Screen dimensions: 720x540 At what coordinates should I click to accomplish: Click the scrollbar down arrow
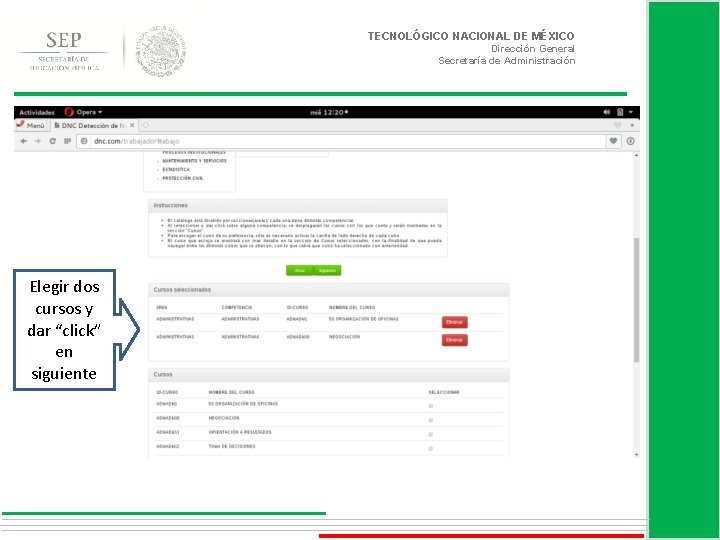tap(636, 455)
